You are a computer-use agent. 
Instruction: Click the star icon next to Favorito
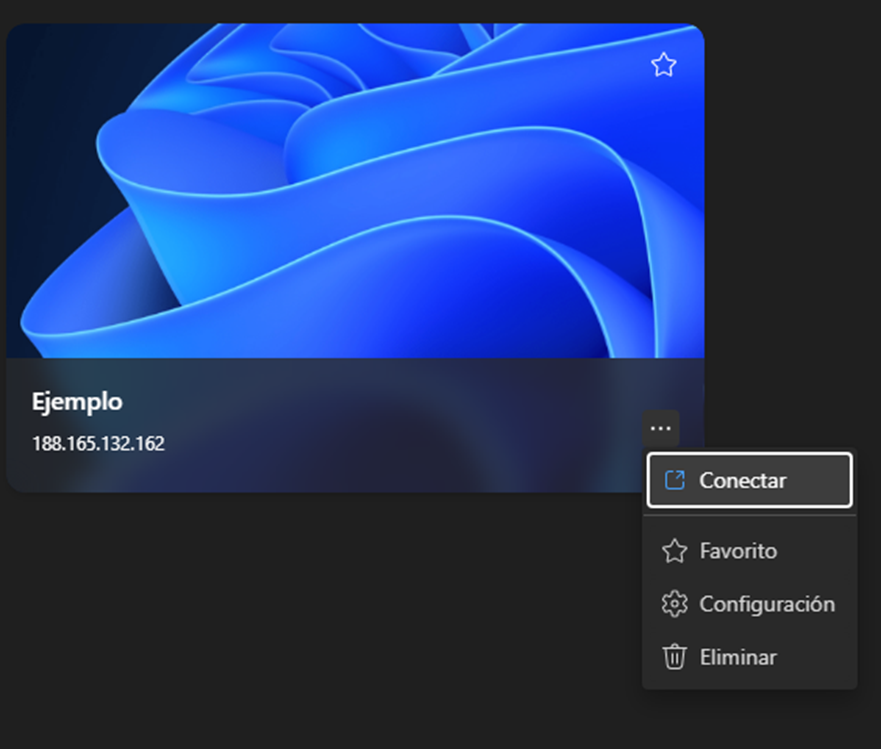tap(675, 551)
